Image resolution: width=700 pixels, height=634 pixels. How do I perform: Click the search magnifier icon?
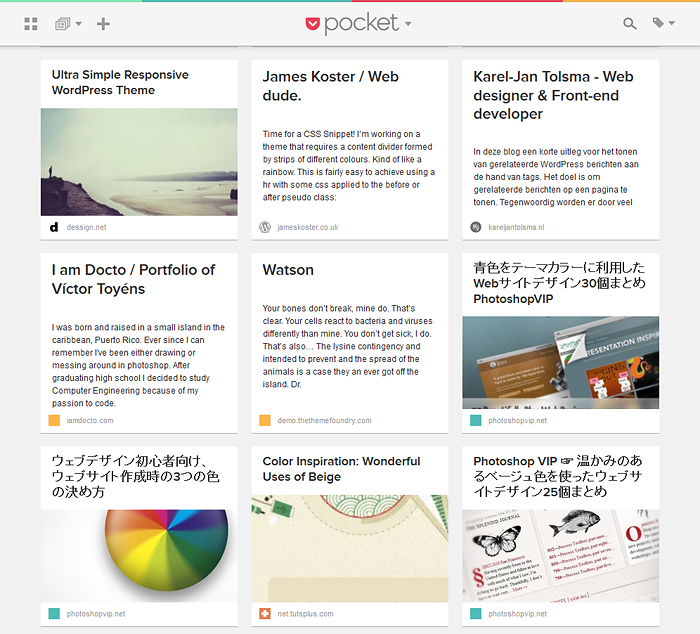pyautogui.click(x=629, y=24)
